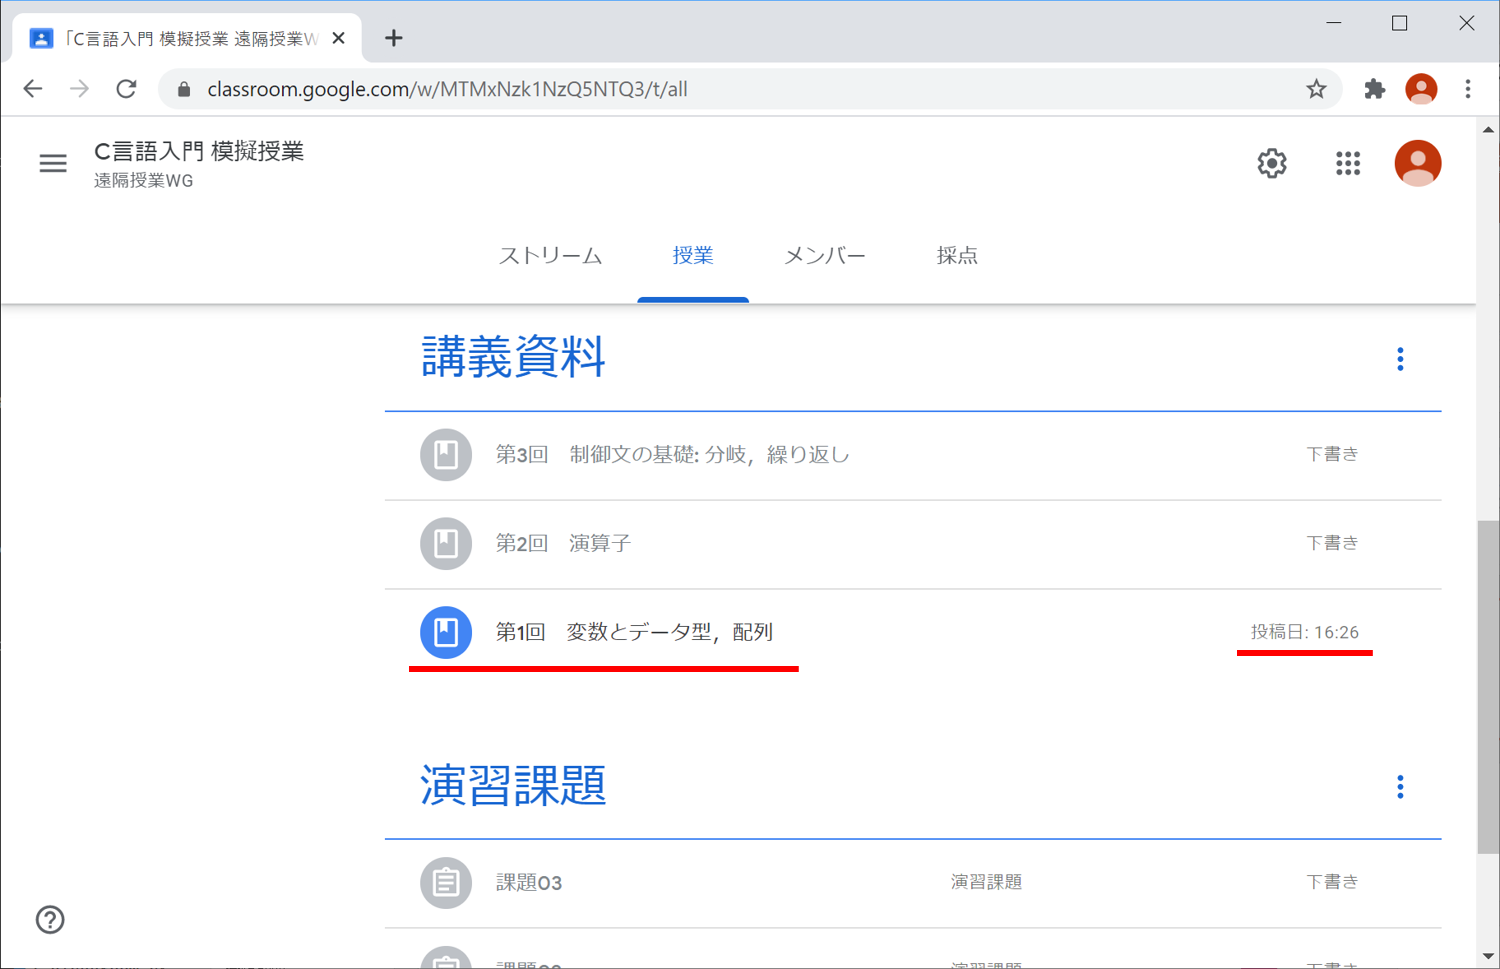Screen dimensions: 1500x969
Task: Open the Google apps grid
Action: coord(1348,163)
